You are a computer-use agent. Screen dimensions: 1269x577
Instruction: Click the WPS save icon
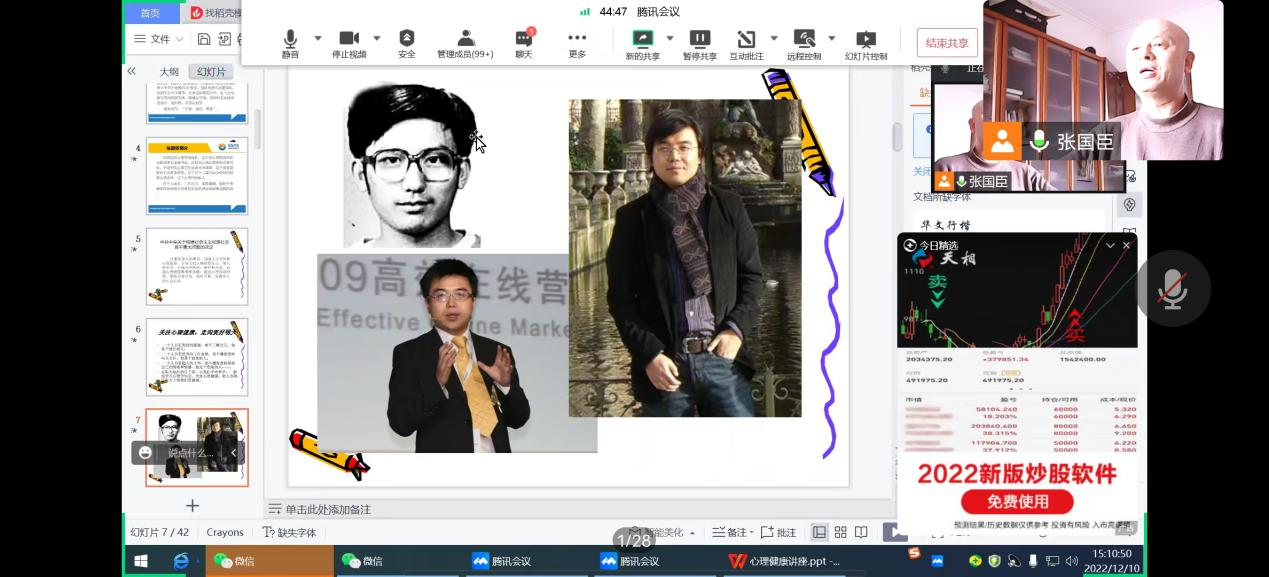point(204,39)
